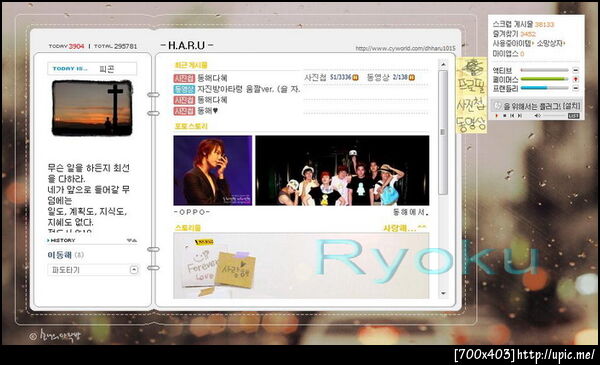Click the 사진첩 badge beside 동해♥

click(184, 111)
